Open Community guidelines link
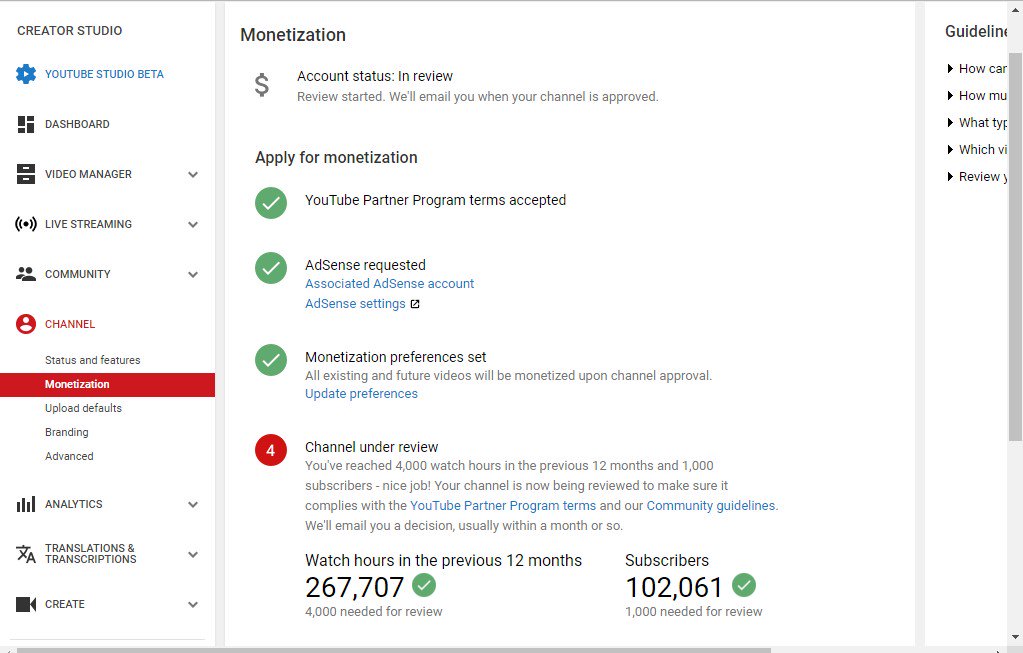Viewport: 1023px width, 653px height. (x=710, y=506)
